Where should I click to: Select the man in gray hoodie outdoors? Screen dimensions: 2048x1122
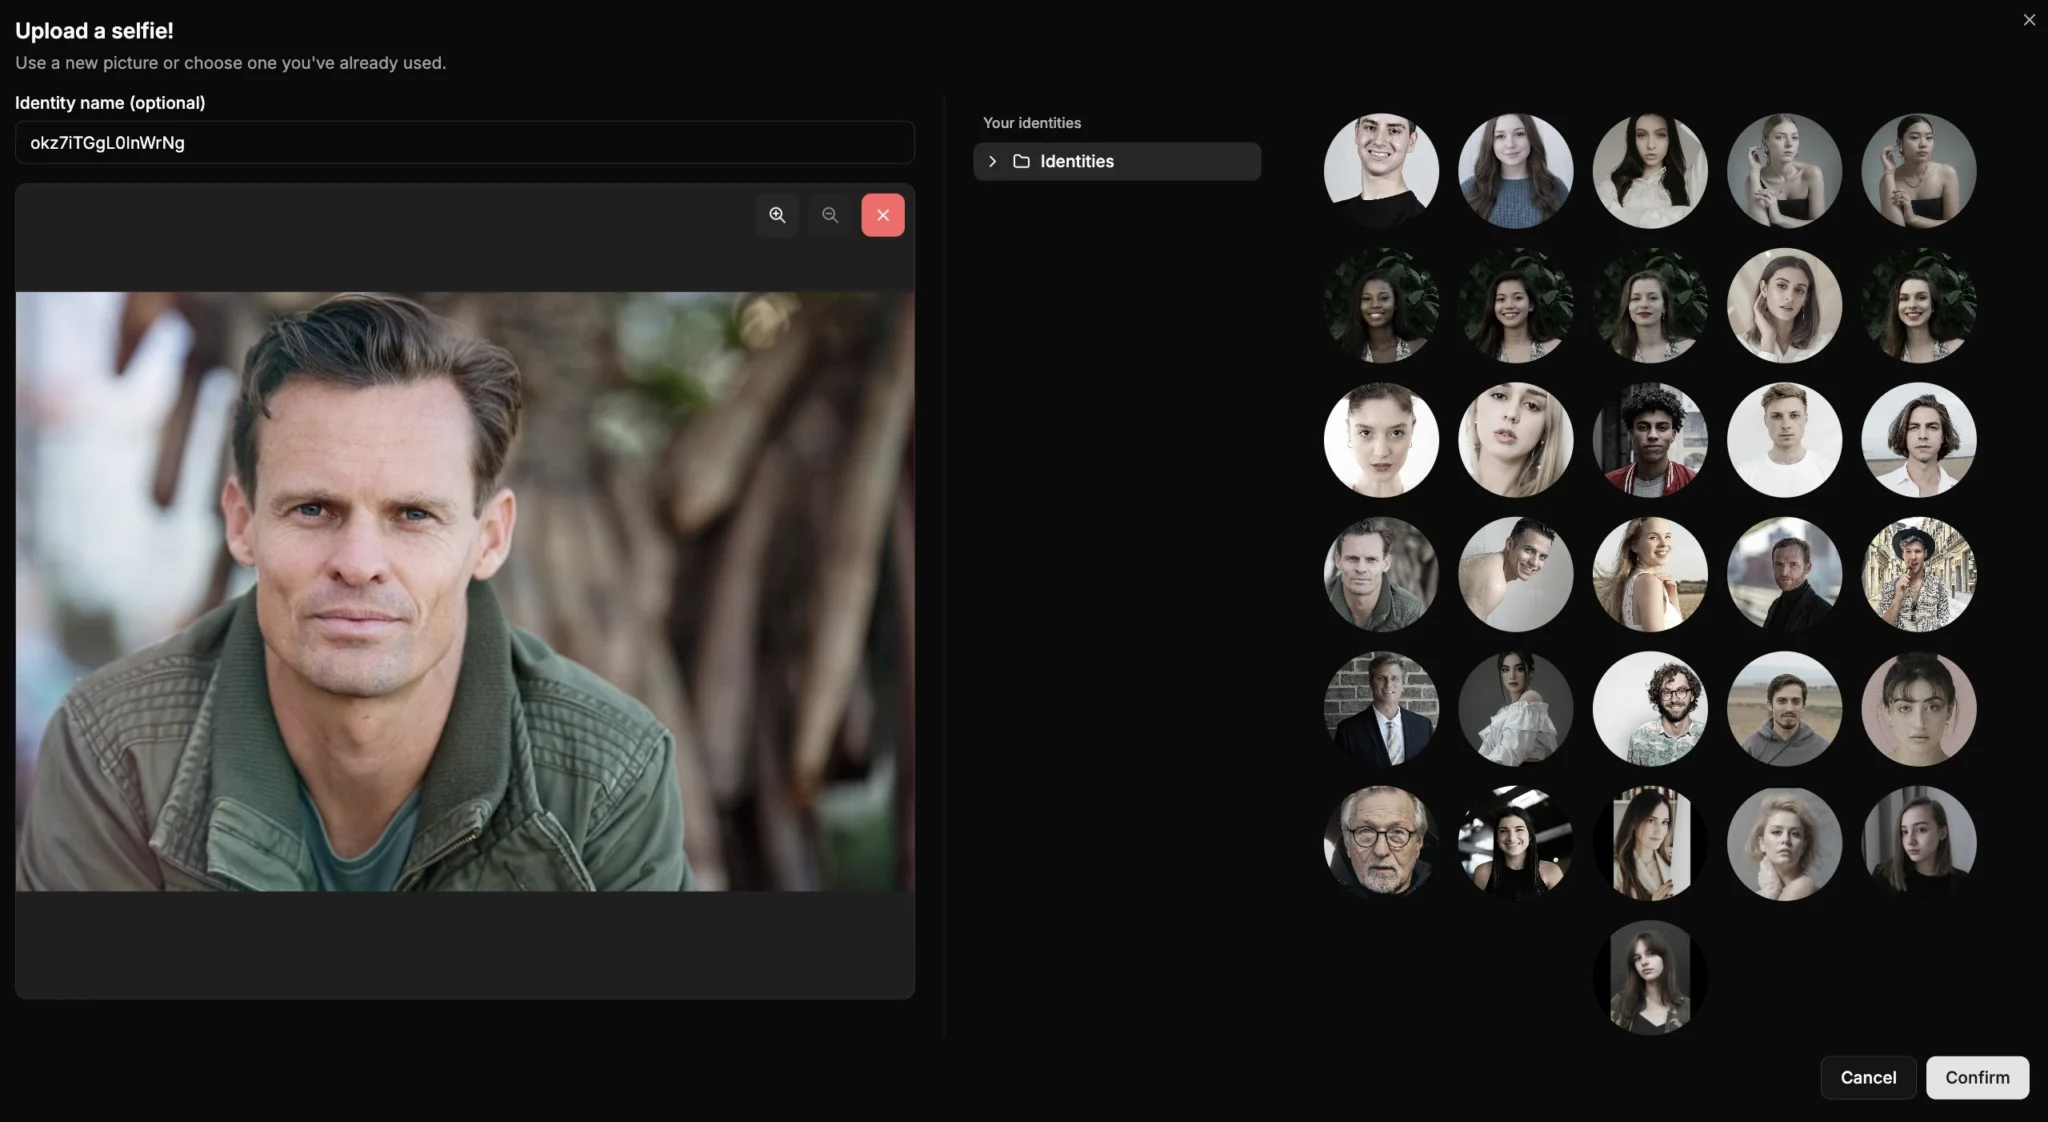pyautogui.click(x=1784, y=709)
